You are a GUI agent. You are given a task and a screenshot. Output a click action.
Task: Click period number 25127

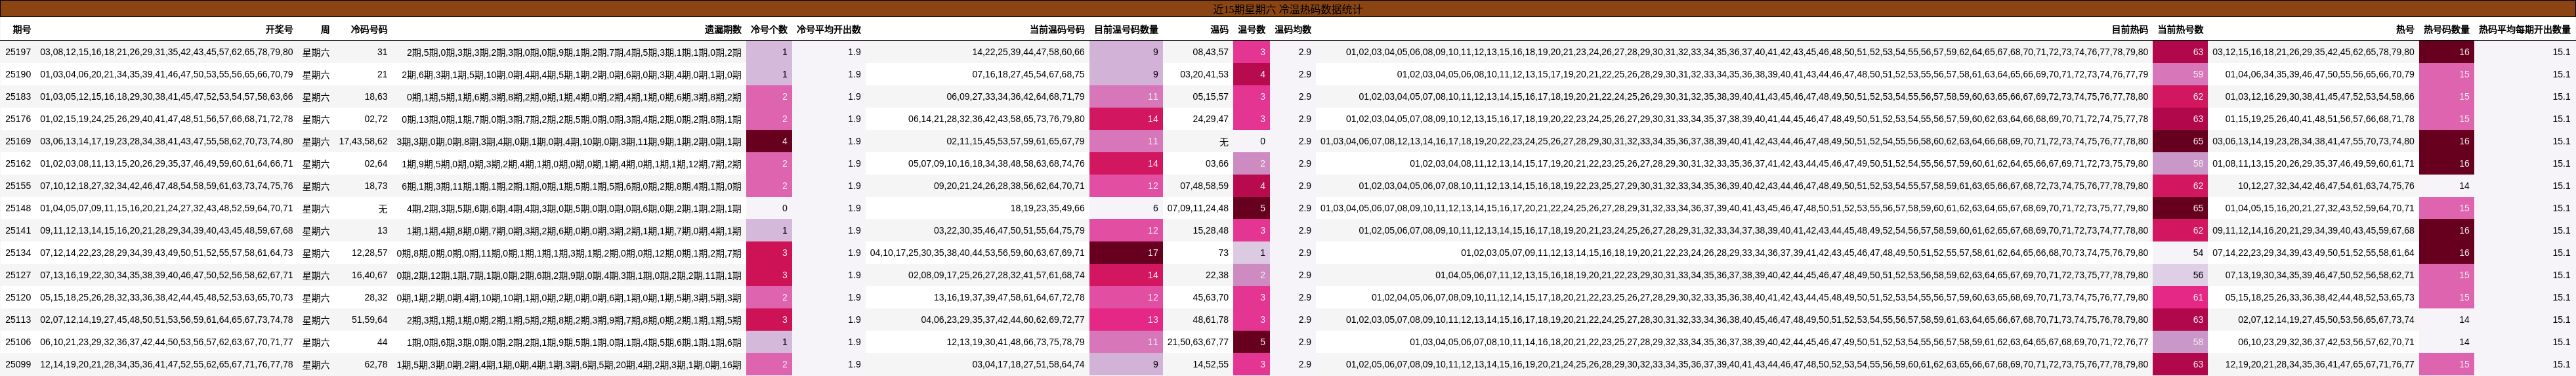[18, 275]
